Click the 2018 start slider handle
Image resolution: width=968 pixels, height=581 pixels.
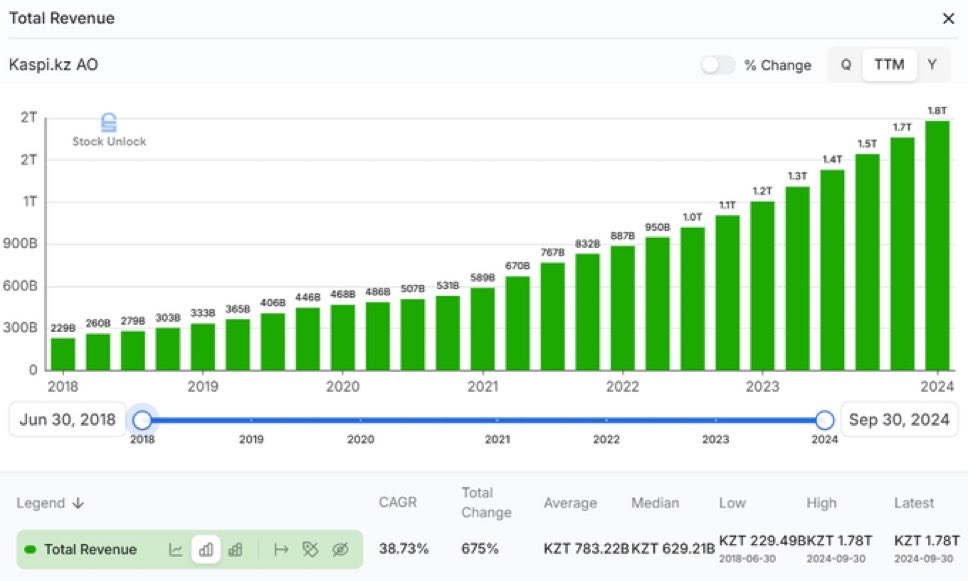142,420
